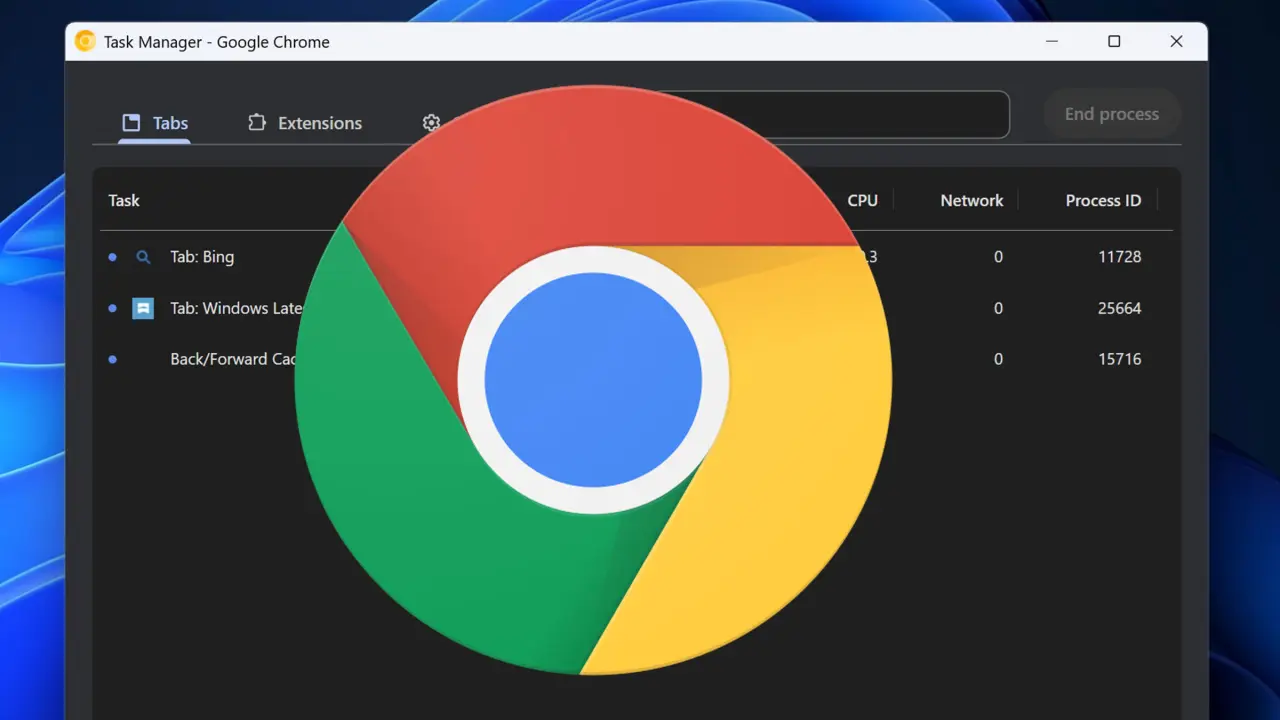Sort by the Task column header
1280x720 pixels.
tap(124, 200)
